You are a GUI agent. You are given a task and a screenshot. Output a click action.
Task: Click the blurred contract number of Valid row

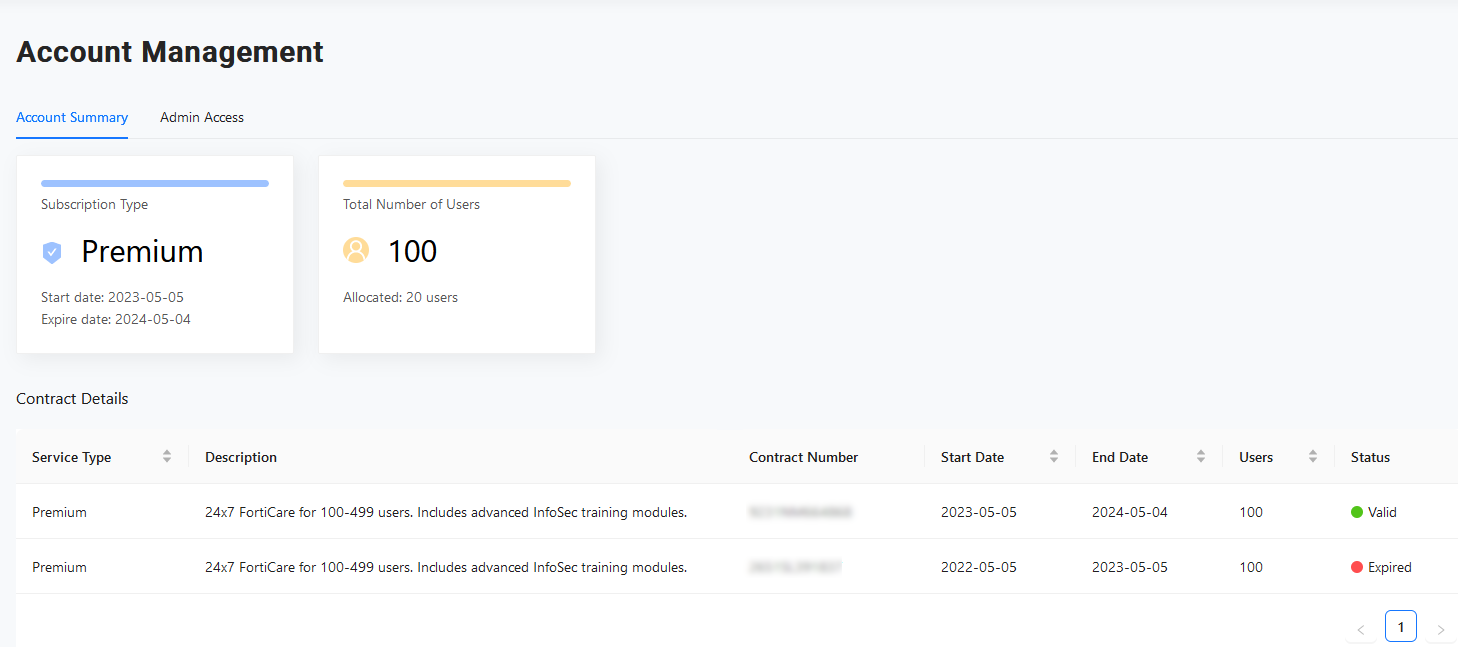(800, 512)
